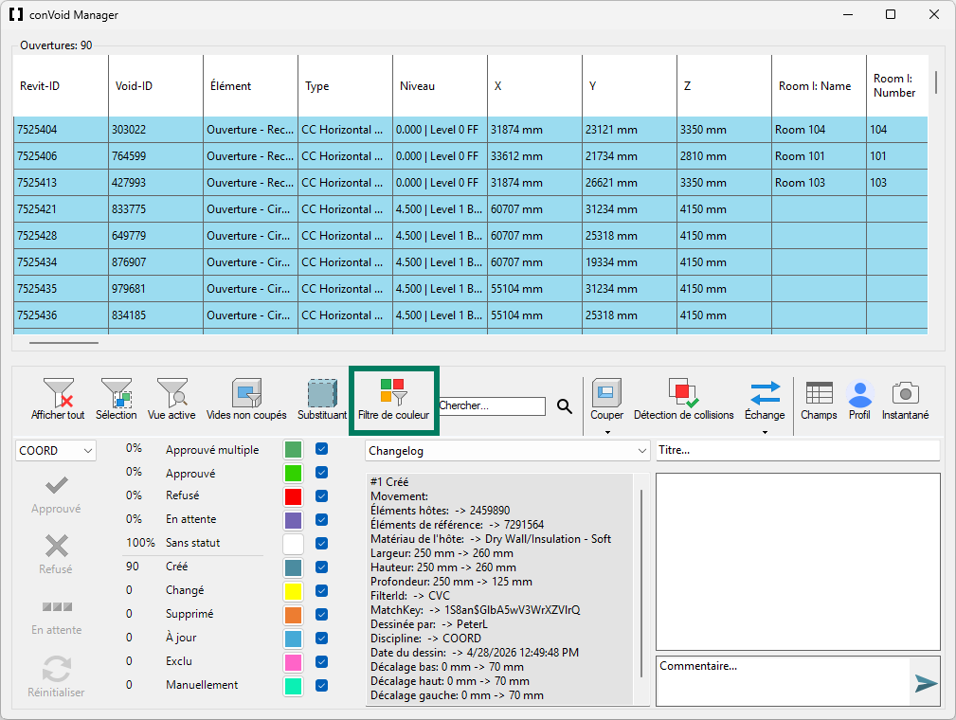Click the conVoid Manager title icon
Viewport: 956px width, 720px height.
point(16,15)
